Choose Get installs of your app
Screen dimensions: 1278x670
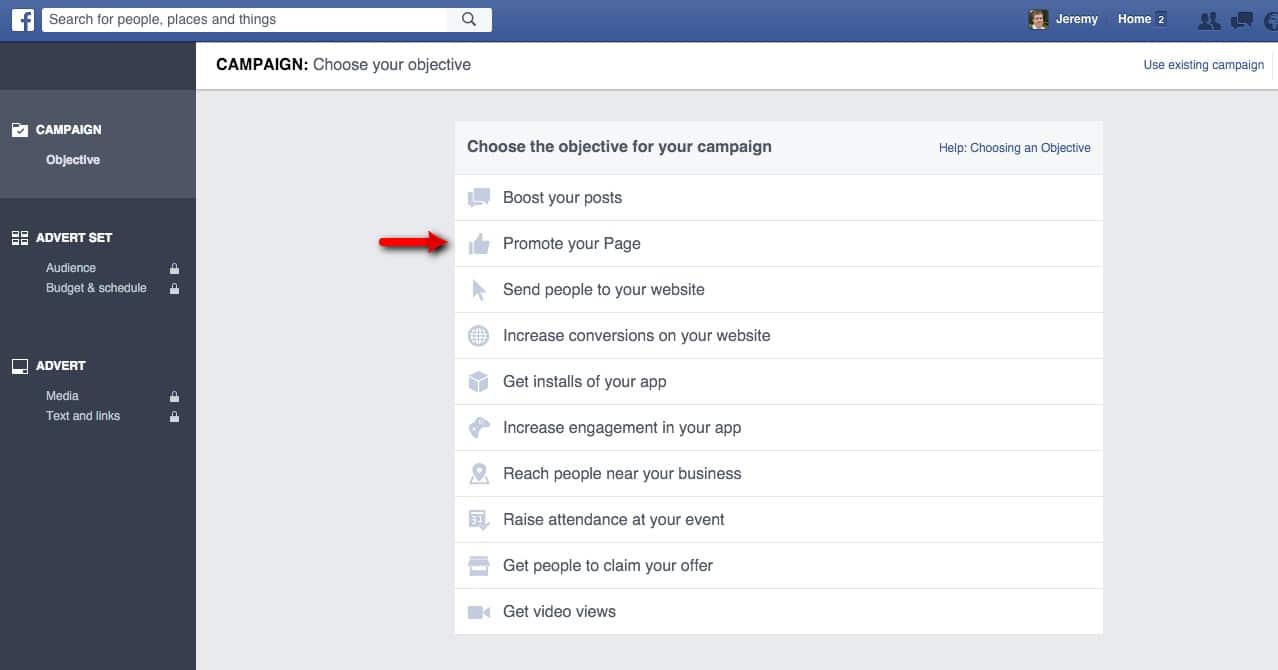584,382
